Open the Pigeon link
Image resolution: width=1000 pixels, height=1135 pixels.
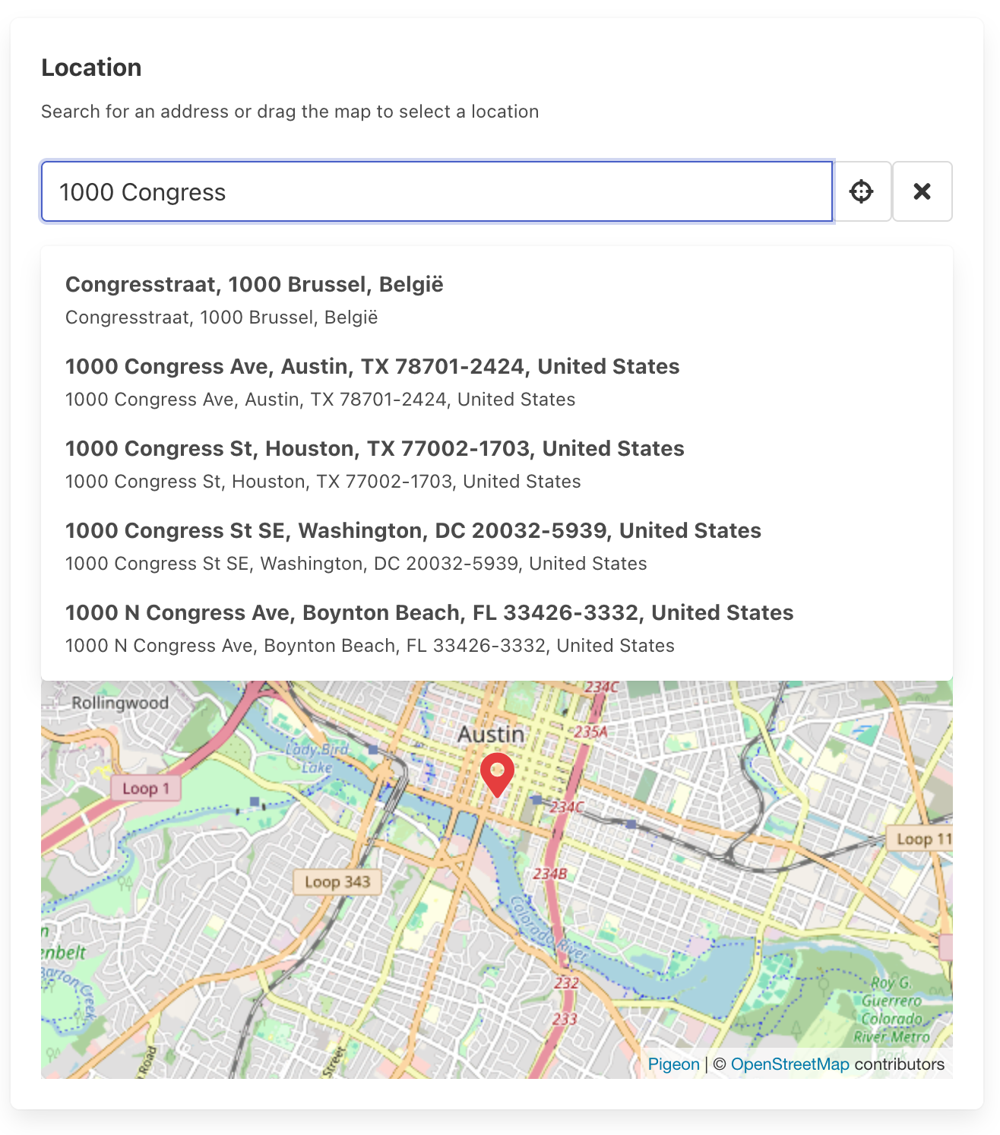point(673,1064)
